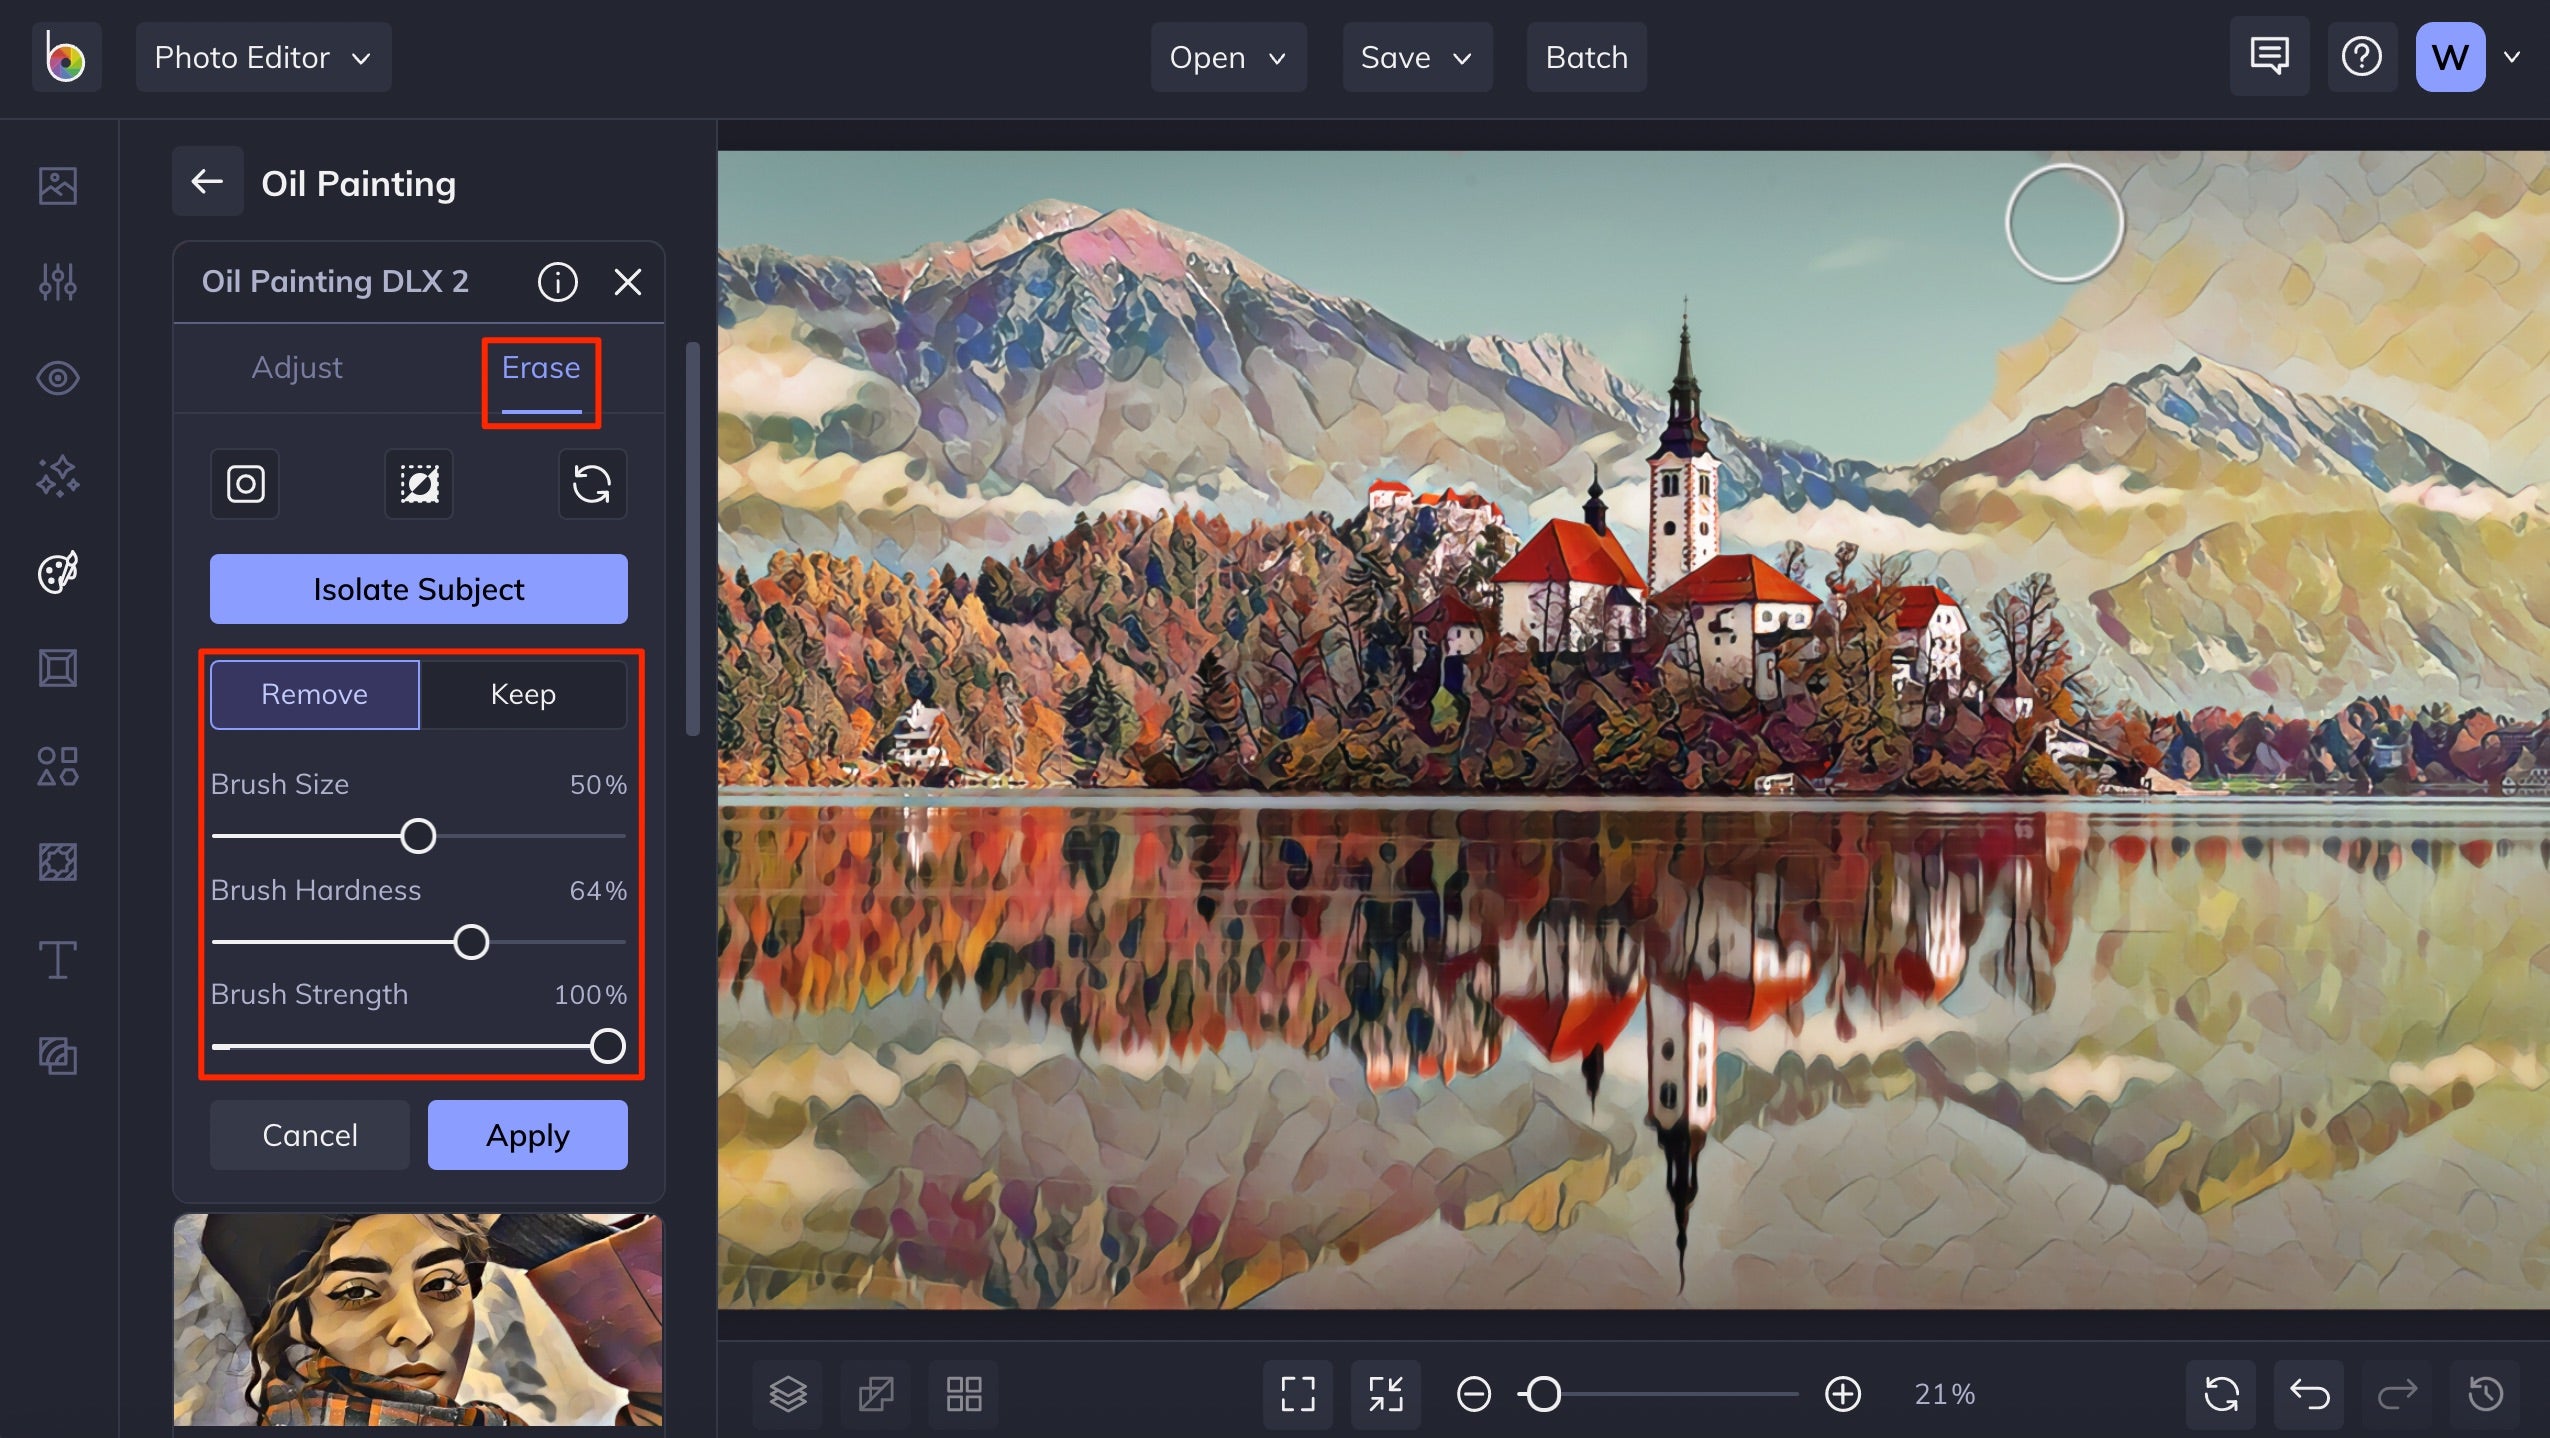Viewport: 2550px width, 1438px height.
Task: Click the Isolate Subject button
Action: [x=418, y=589]
